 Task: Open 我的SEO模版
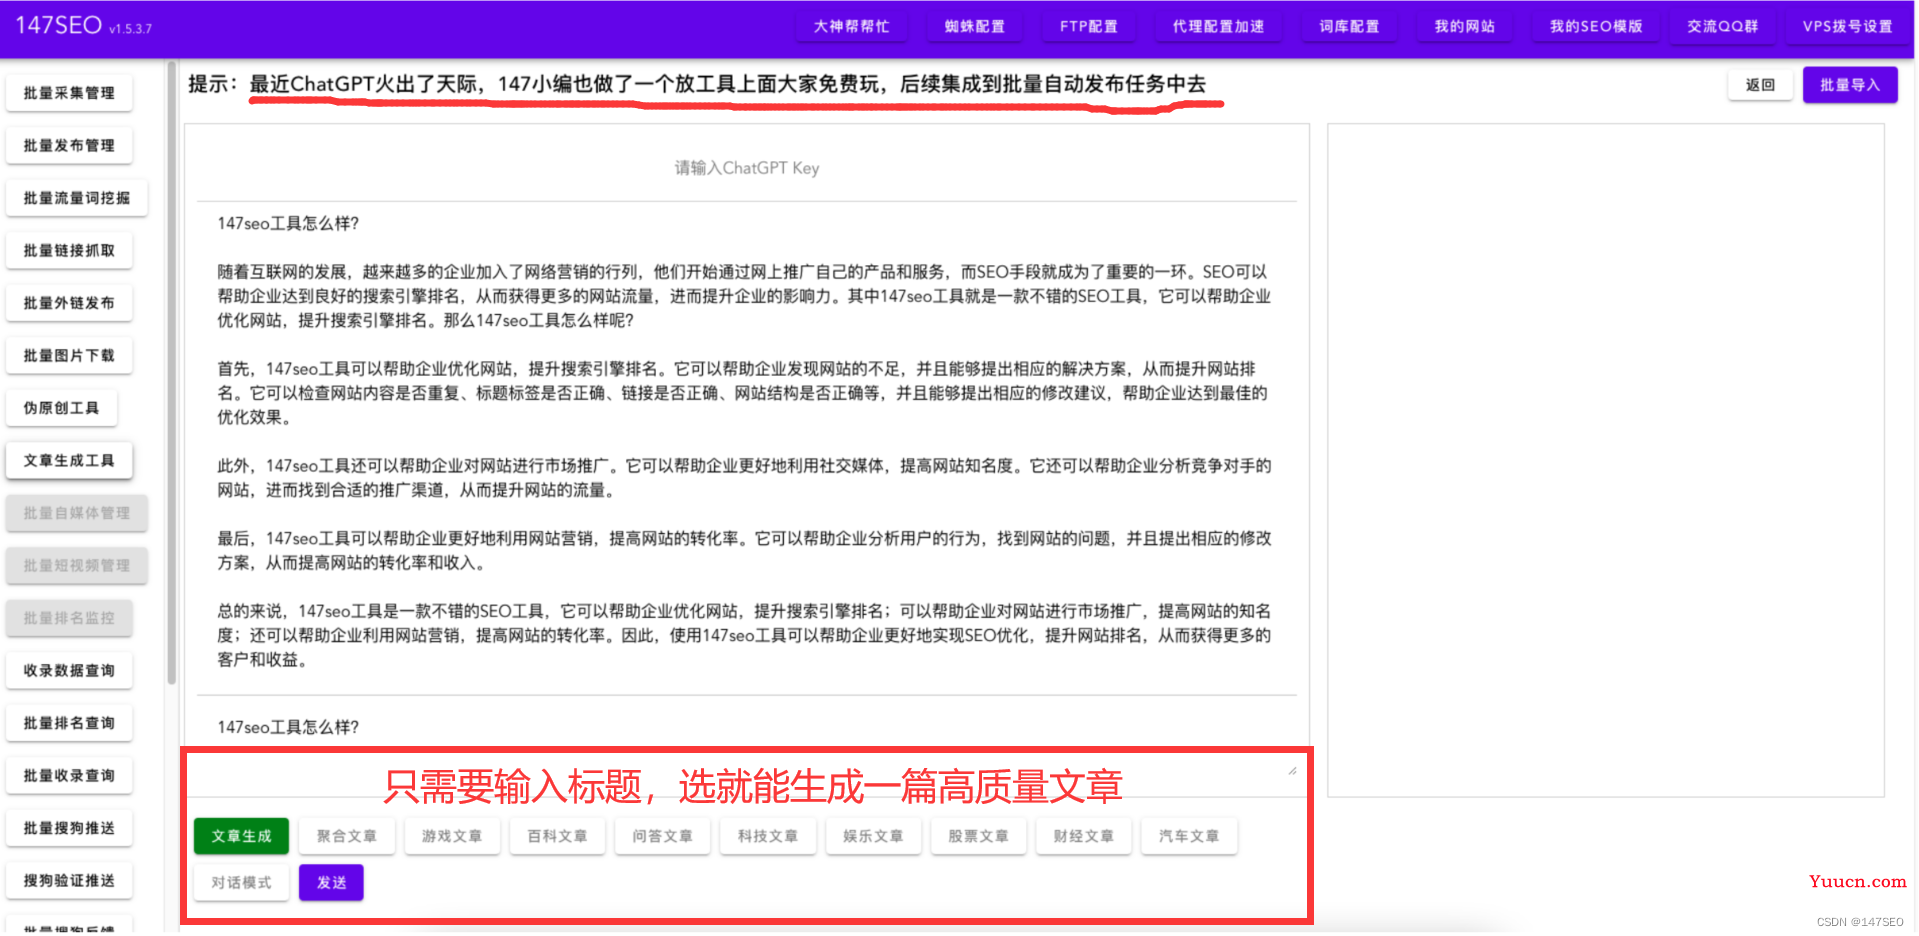pos(1596,27)
